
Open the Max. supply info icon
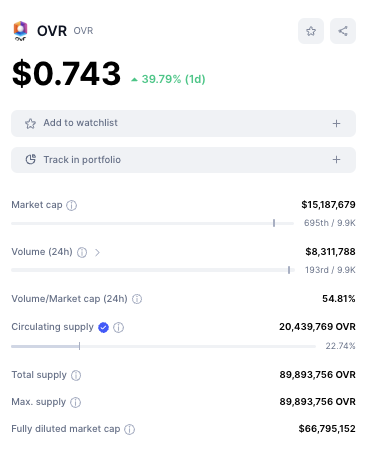pos(75,402)
